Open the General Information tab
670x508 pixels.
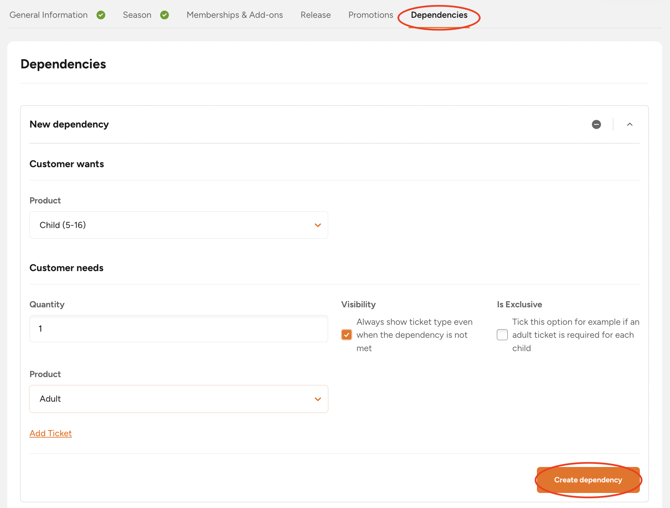[48, 15]
